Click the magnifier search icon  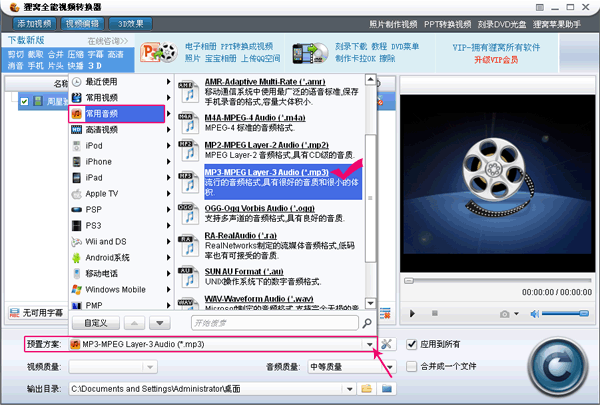point(367,323)
